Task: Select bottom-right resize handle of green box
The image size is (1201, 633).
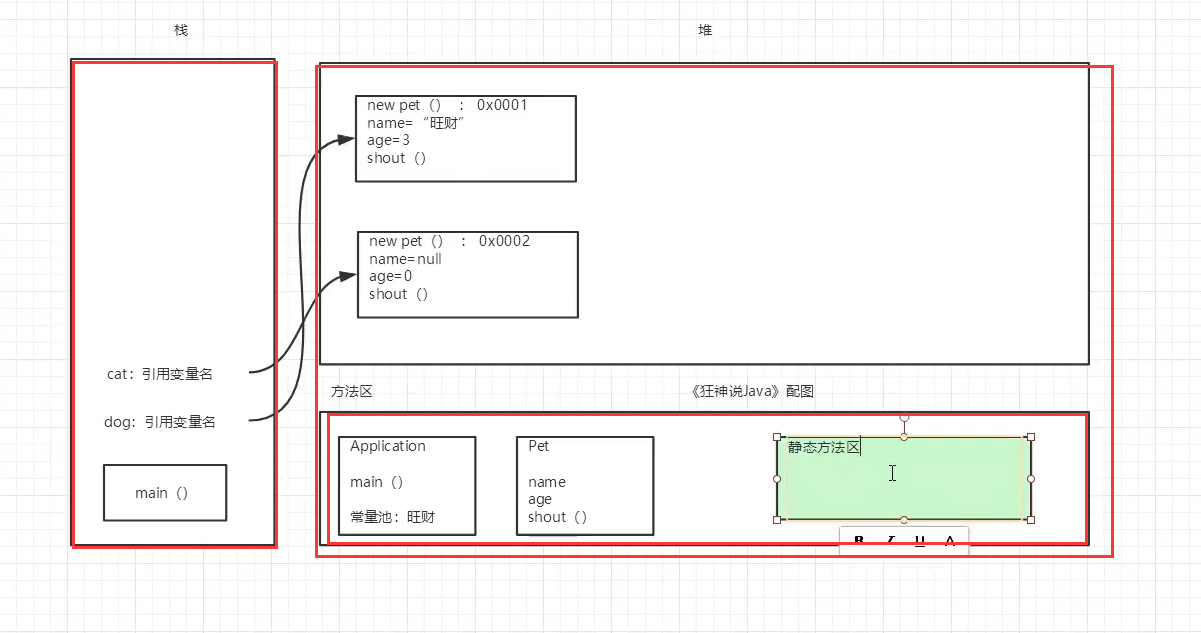Action: (1031, 520)
